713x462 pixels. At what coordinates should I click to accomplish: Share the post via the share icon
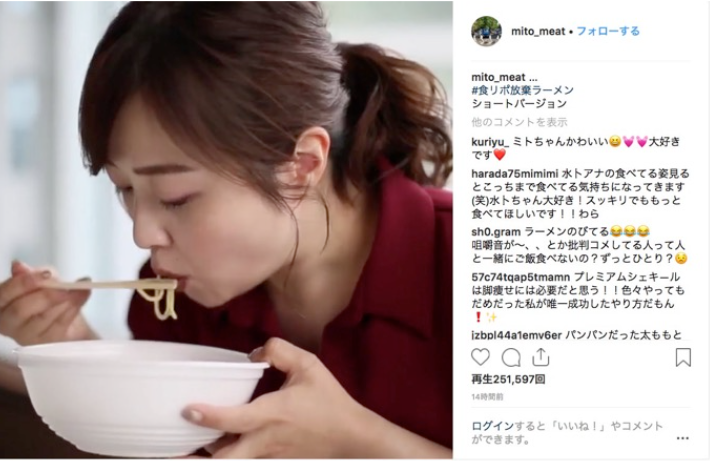[541, 357]
